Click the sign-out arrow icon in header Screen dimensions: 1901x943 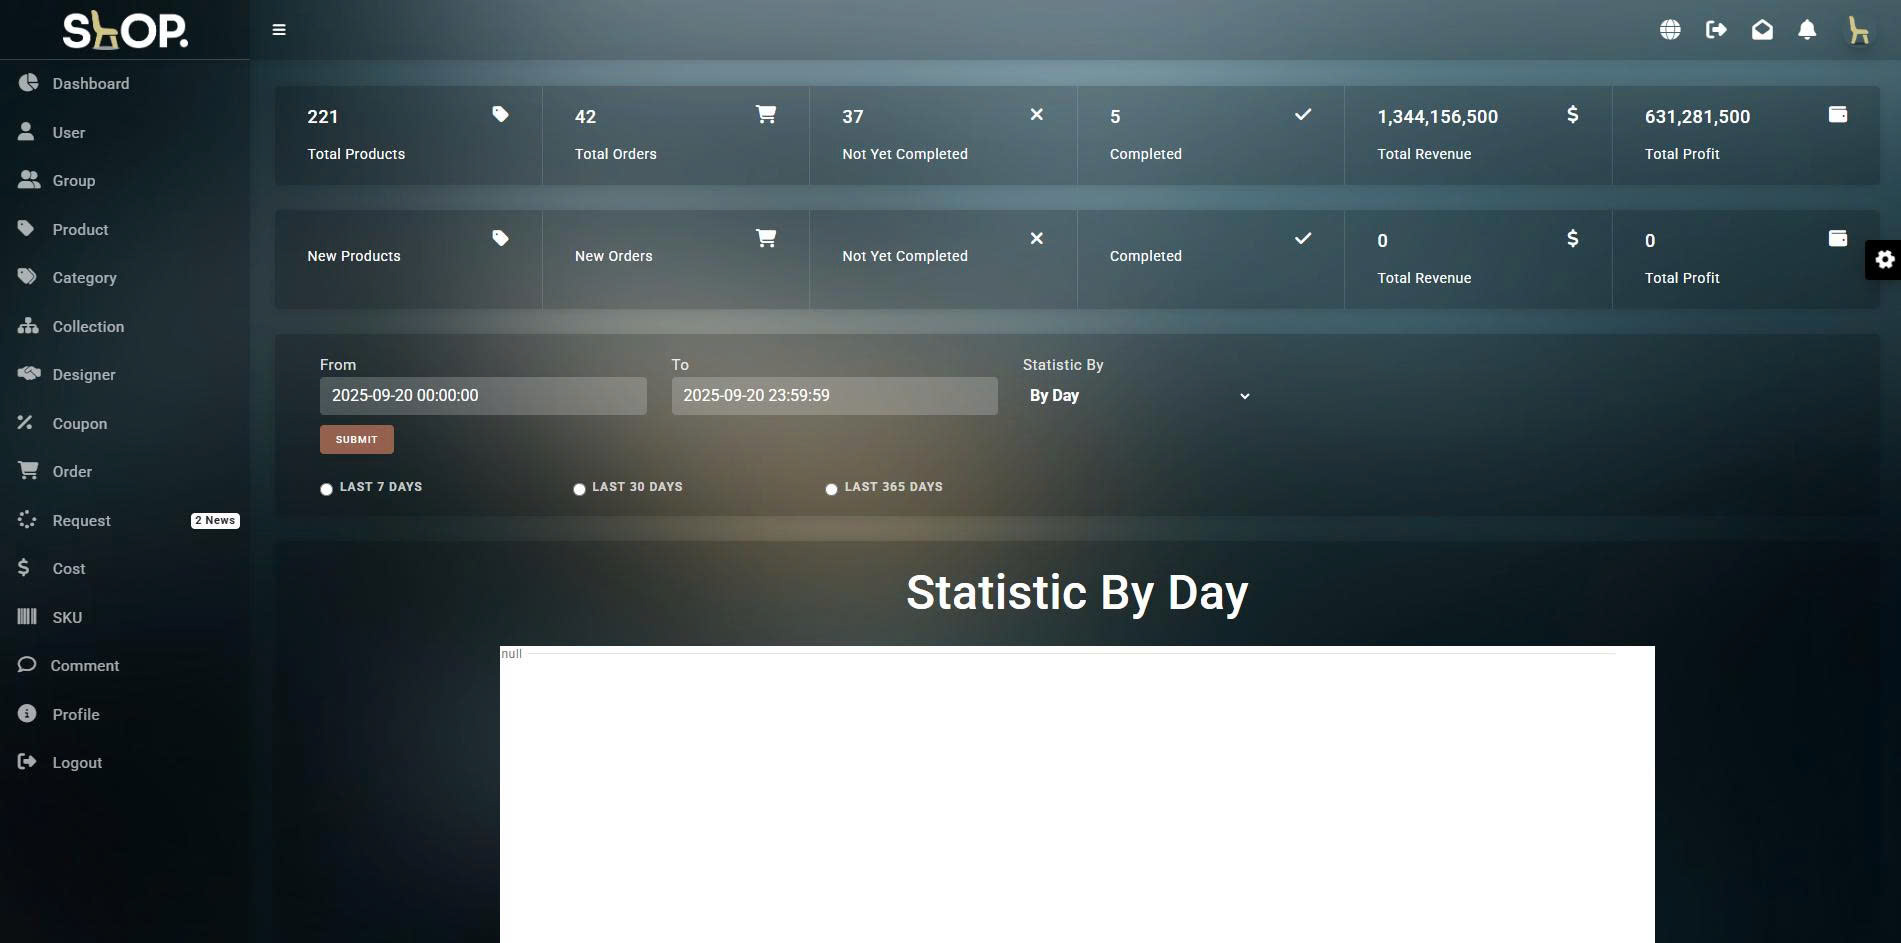[1716, 30]
